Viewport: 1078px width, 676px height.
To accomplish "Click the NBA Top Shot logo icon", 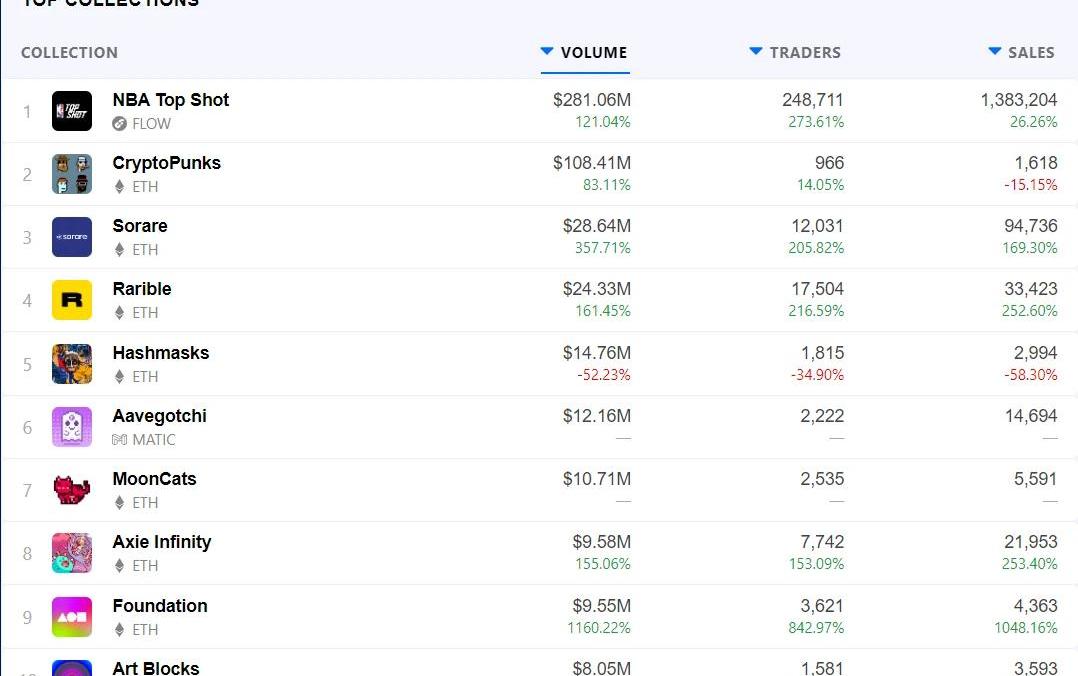I will click(72, 111).
